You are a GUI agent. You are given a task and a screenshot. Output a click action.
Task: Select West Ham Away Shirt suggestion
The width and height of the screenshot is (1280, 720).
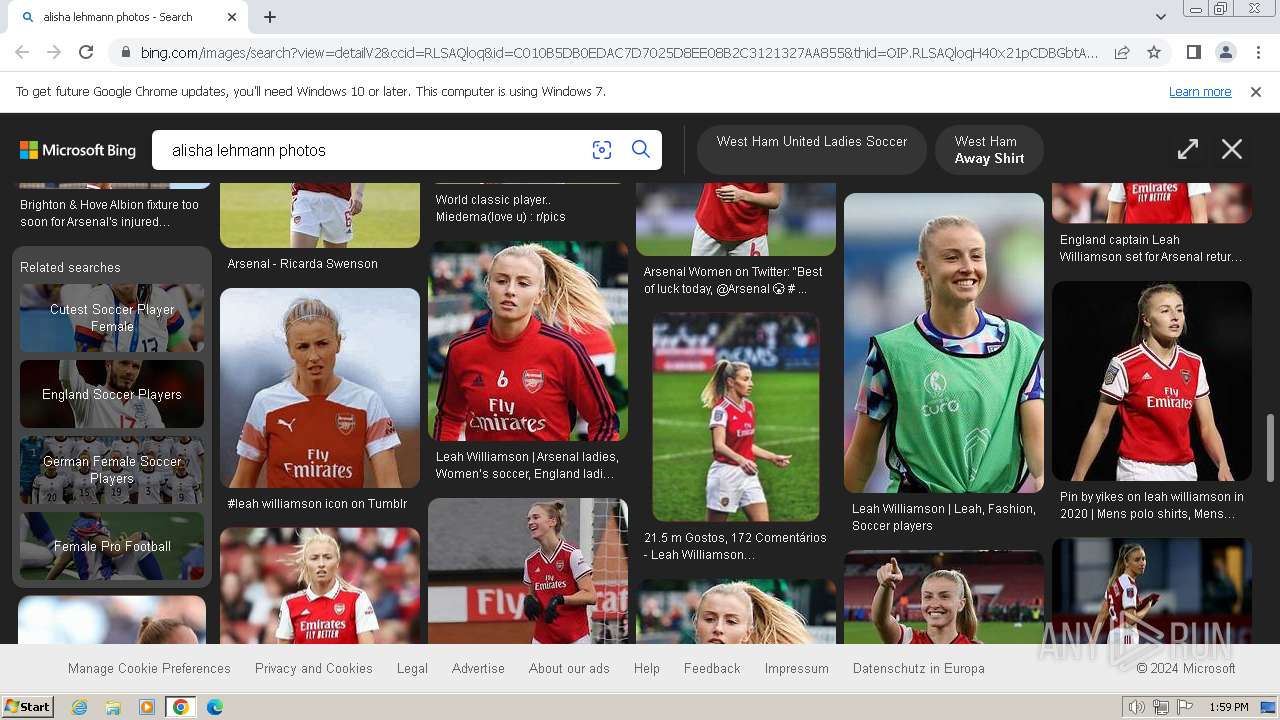pyautogui.click(x=989, y=149)
